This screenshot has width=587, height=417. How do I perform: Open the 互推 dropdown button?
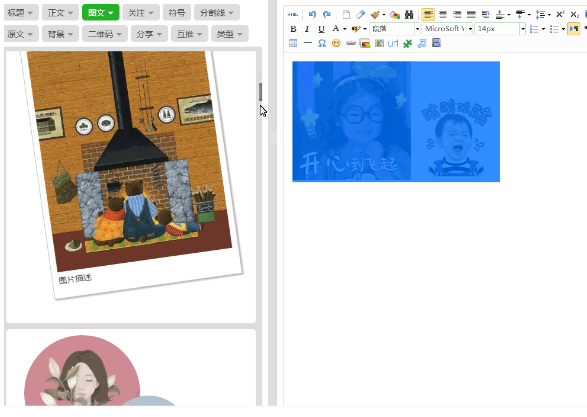pyautogui.click(x=189, y=34)
